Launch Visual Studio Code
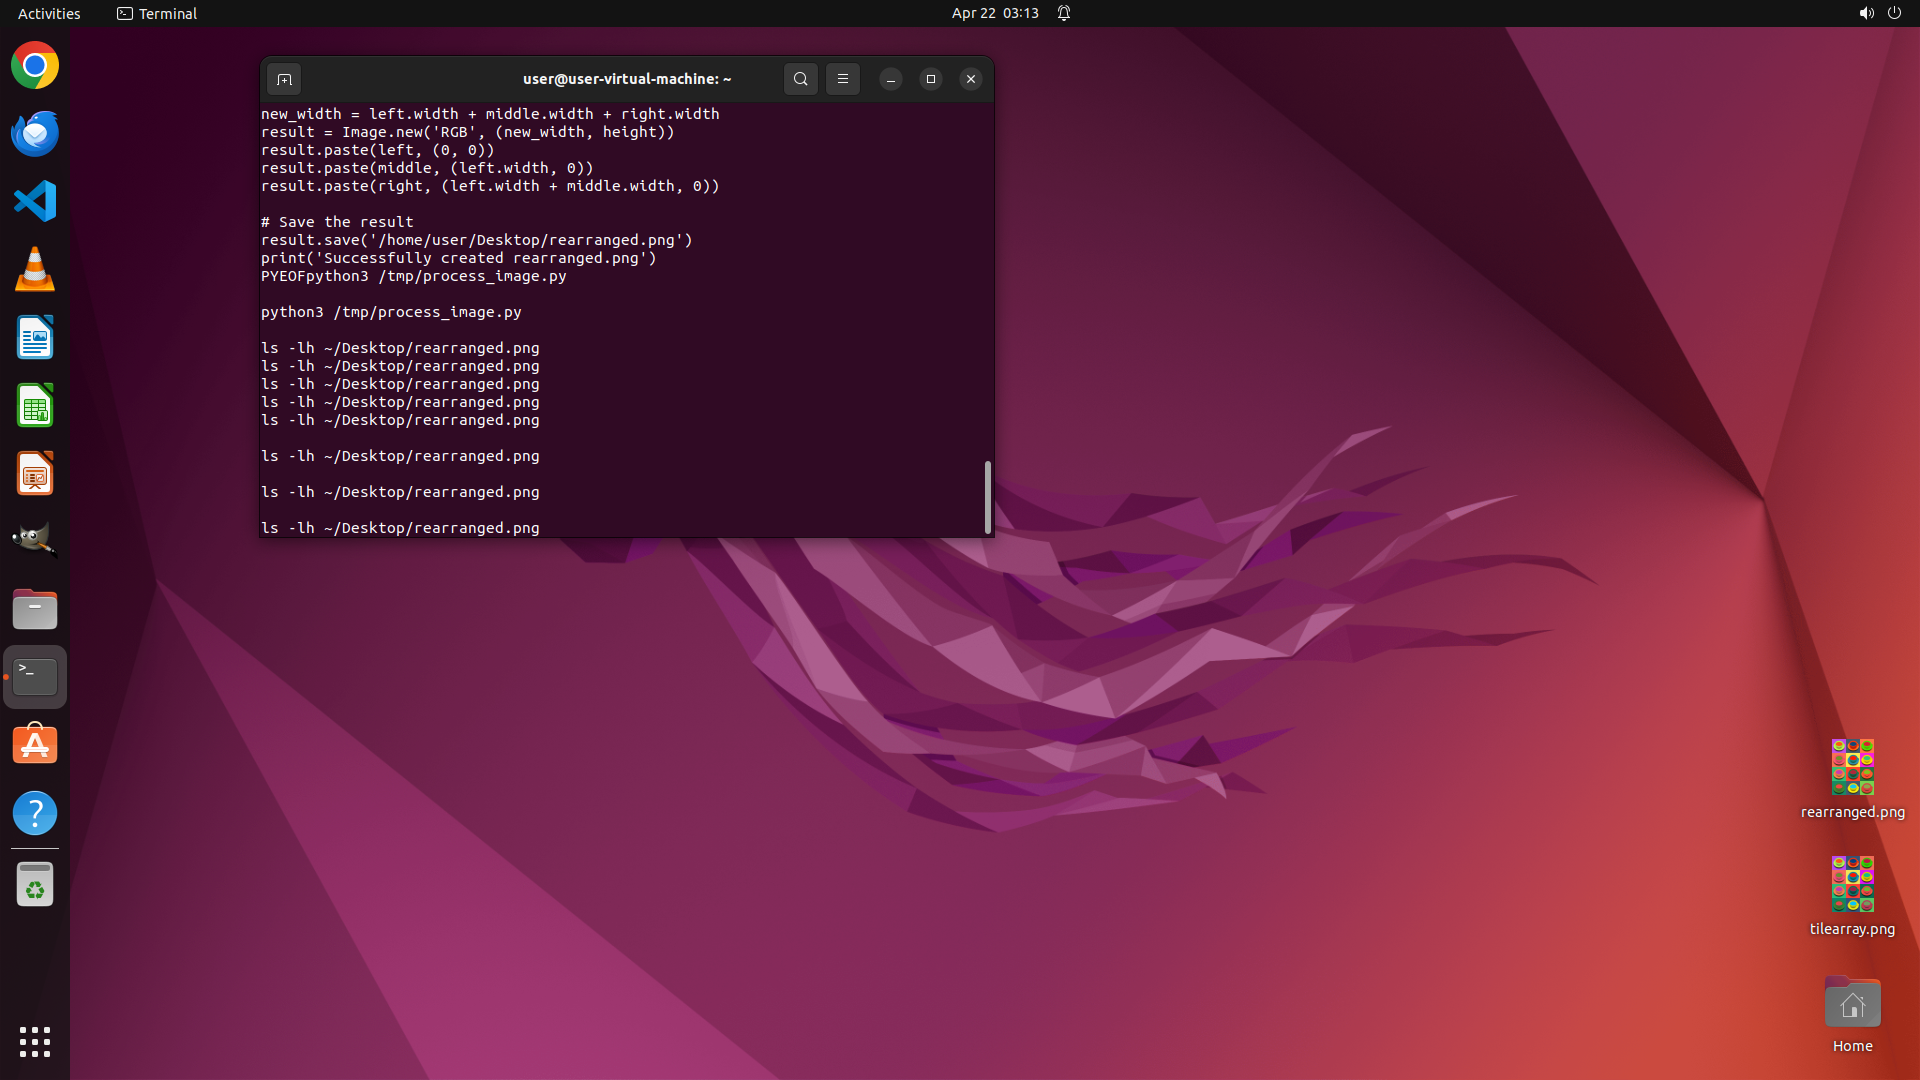This screenshot has width=1920, height=1080. [x=35, y=202]
